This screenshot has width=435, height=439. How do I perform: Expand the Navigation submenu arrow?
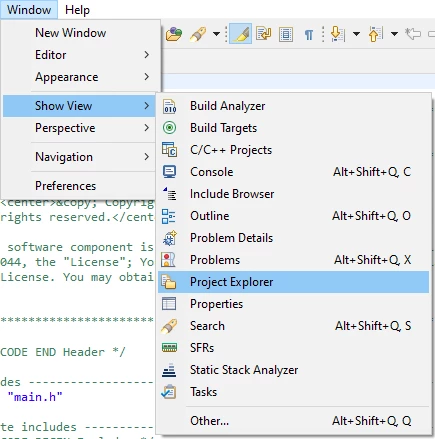point(147,157)
